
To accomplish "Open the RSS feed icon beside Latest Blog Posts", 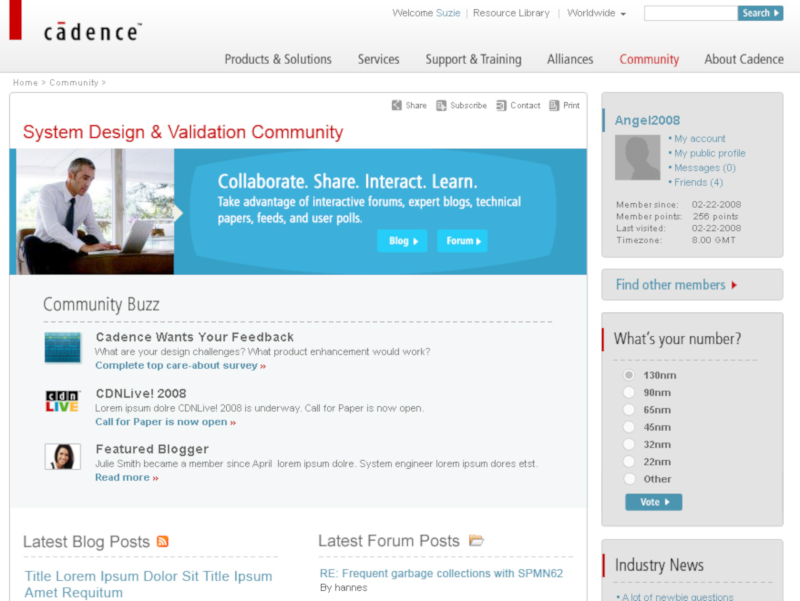I will (163, 542).
